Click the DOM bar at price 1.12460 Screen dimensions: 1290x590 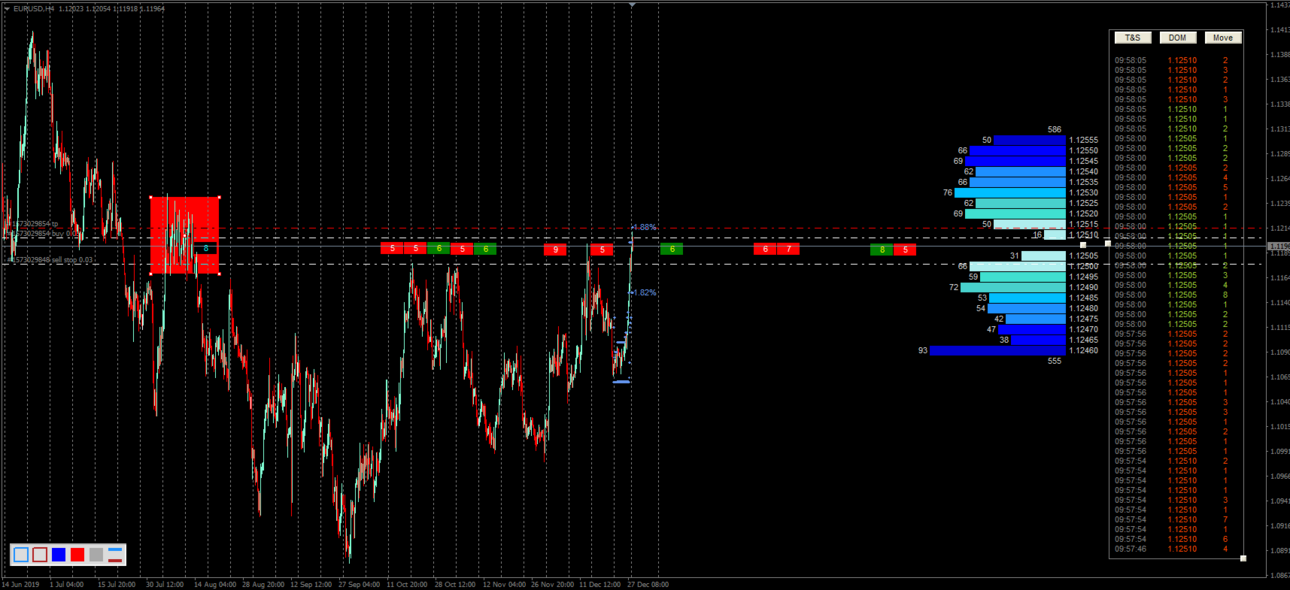point(998,351)
